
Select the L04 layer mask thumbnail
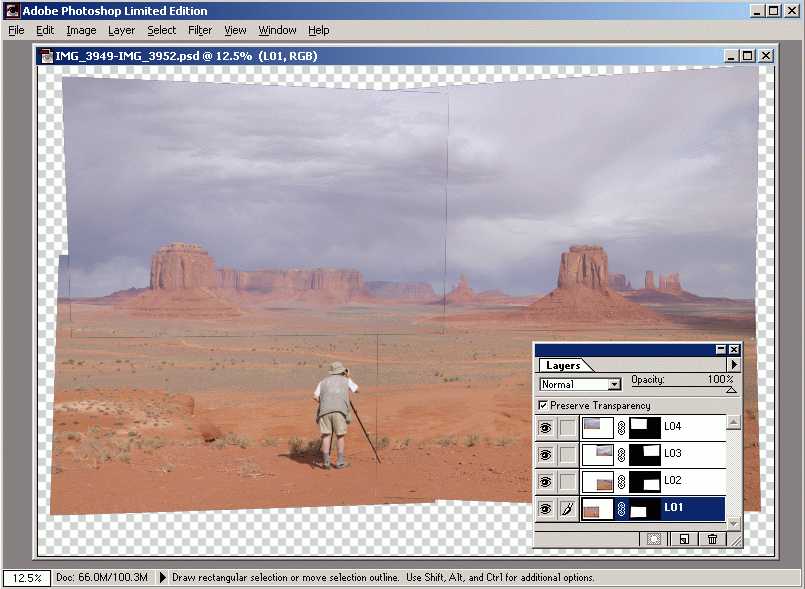[645, 428]
